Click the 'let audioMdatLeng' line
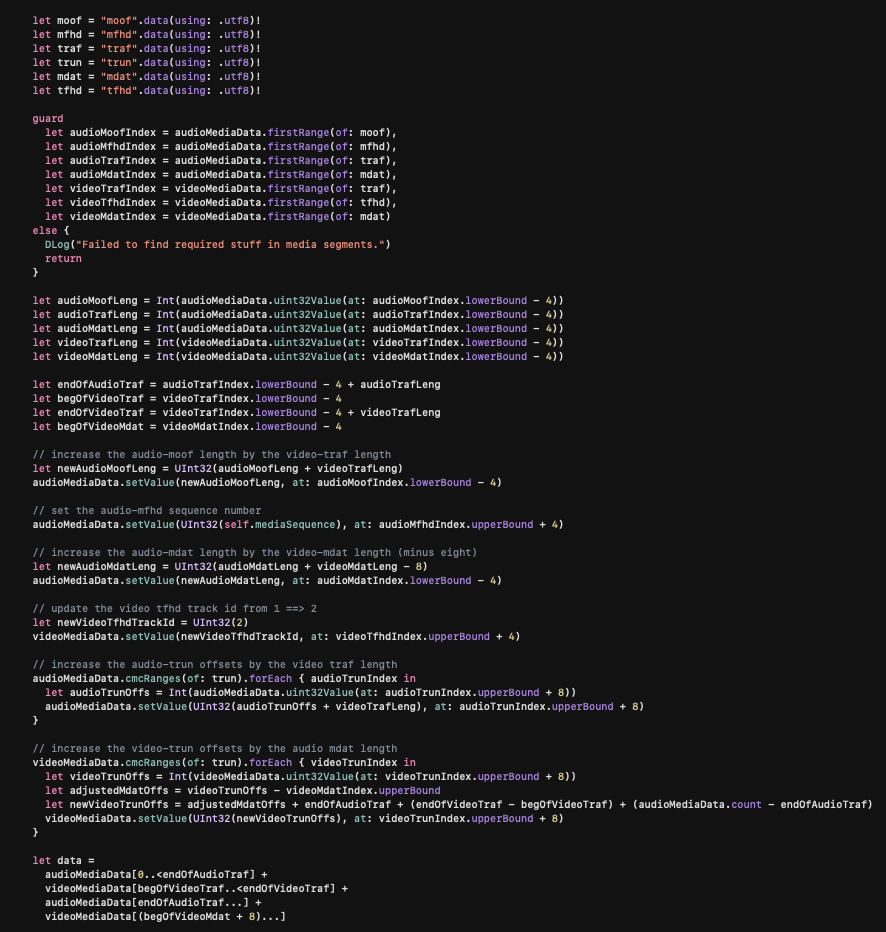This screenshot has width=886, height=932. 298,329
